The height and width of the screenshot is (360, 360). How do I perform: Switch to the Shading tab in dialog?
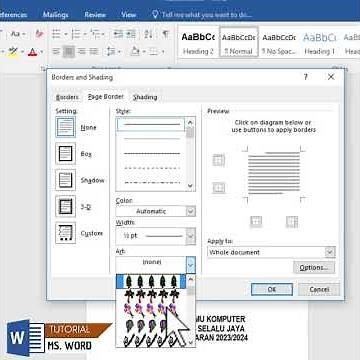[x=145, y=97]
